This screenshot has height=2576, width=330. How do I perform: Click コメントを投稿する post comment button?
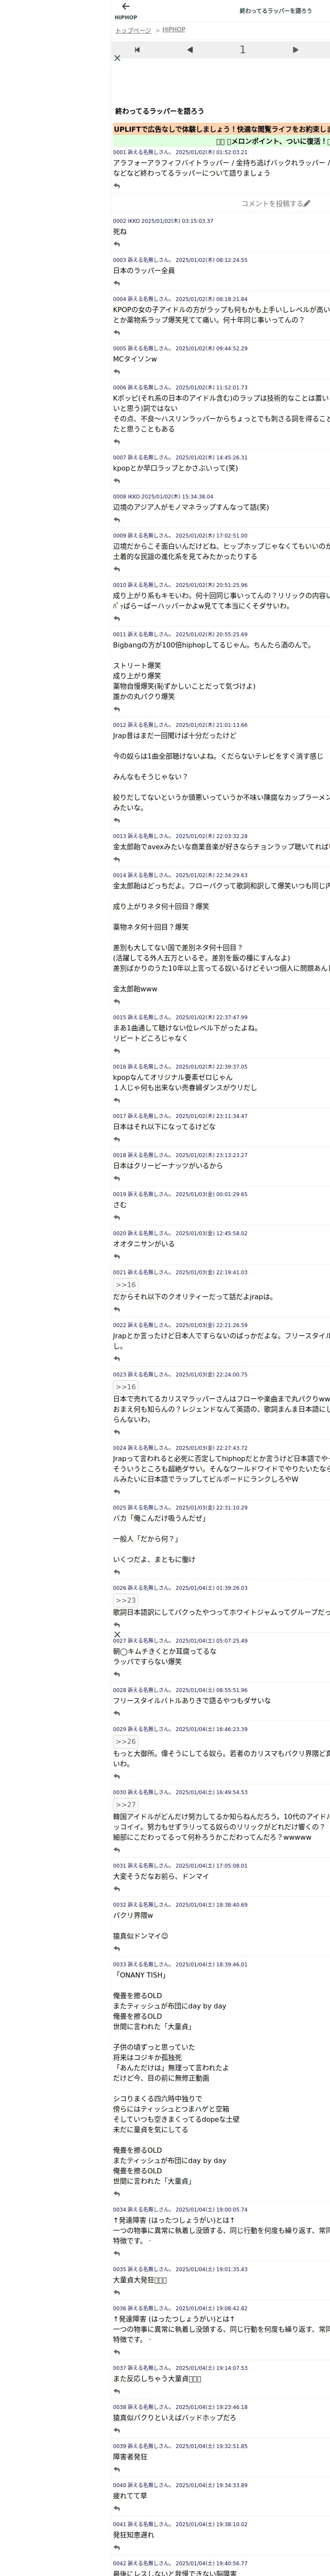coord(276,203)
